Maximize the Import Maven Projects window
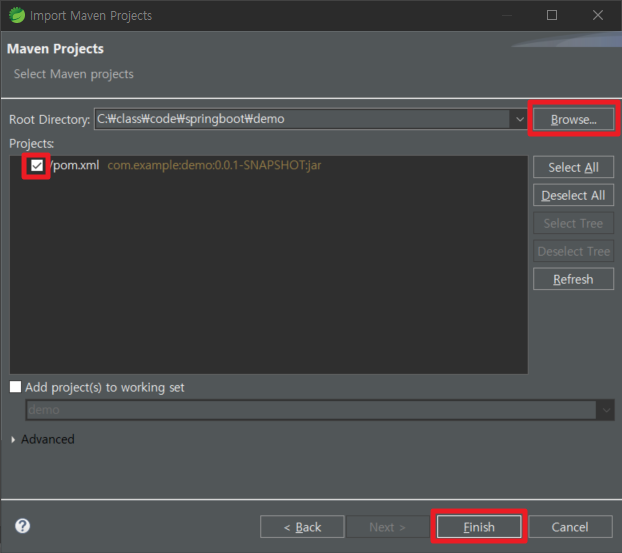The width and height of the screenshot is (622, 553). (552, 15)
